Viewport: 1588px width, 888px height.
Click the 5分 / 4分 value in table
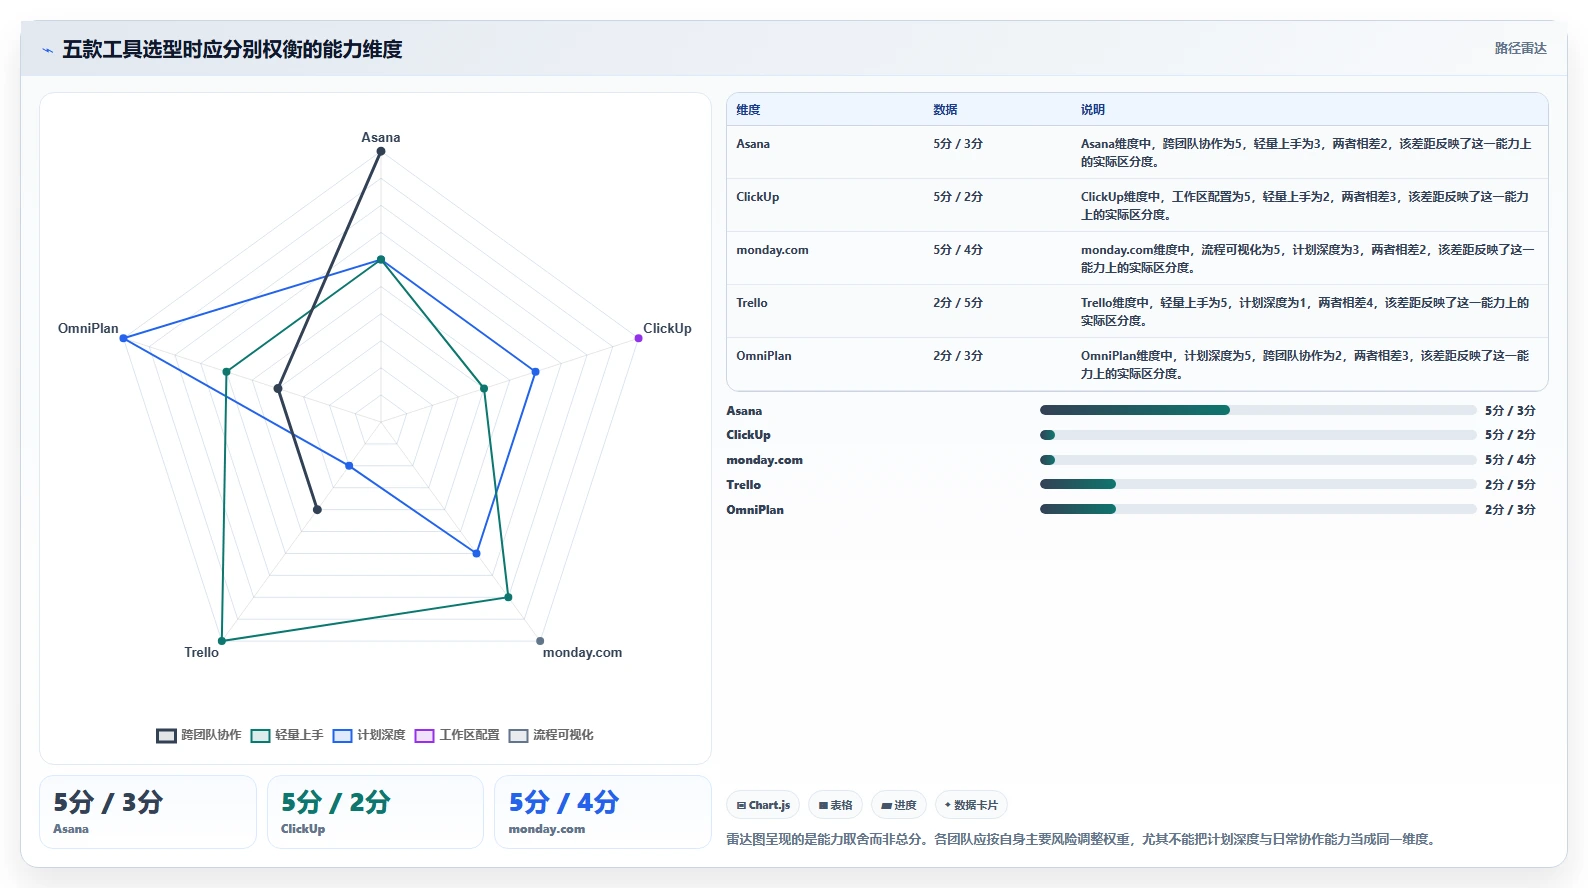point(958,250)
